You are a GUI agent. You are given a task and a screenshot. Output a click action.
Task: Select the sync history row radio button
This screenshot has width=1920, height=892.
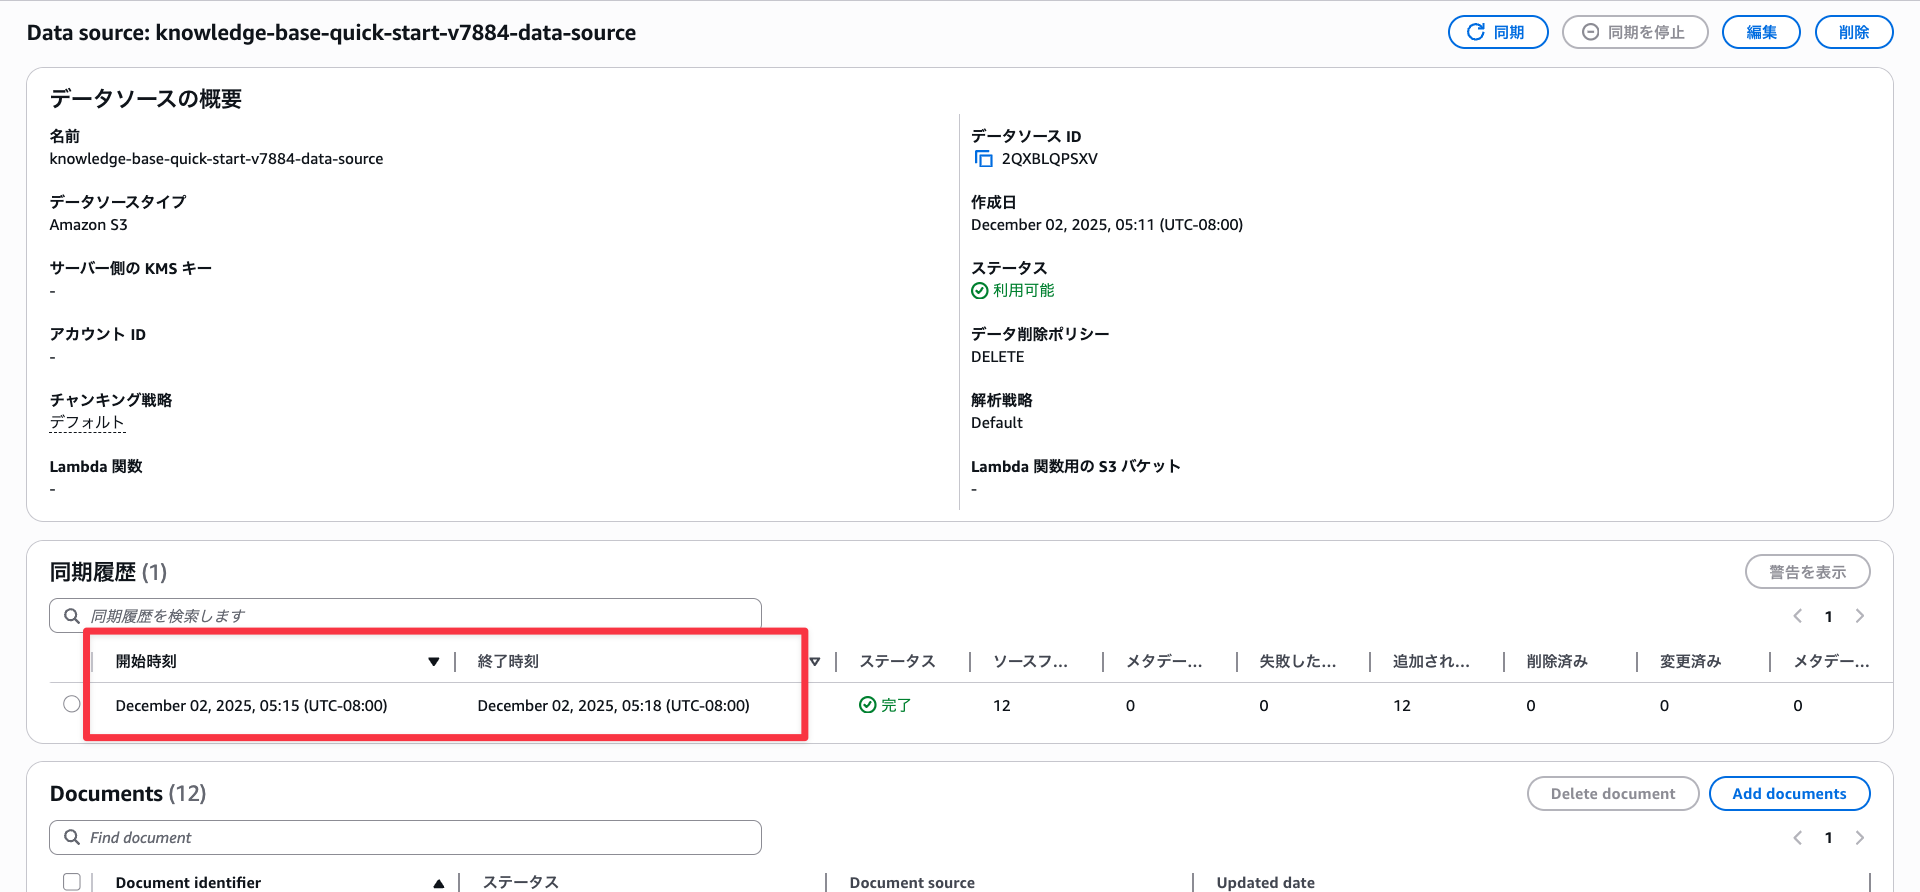(x=72, y=704)
